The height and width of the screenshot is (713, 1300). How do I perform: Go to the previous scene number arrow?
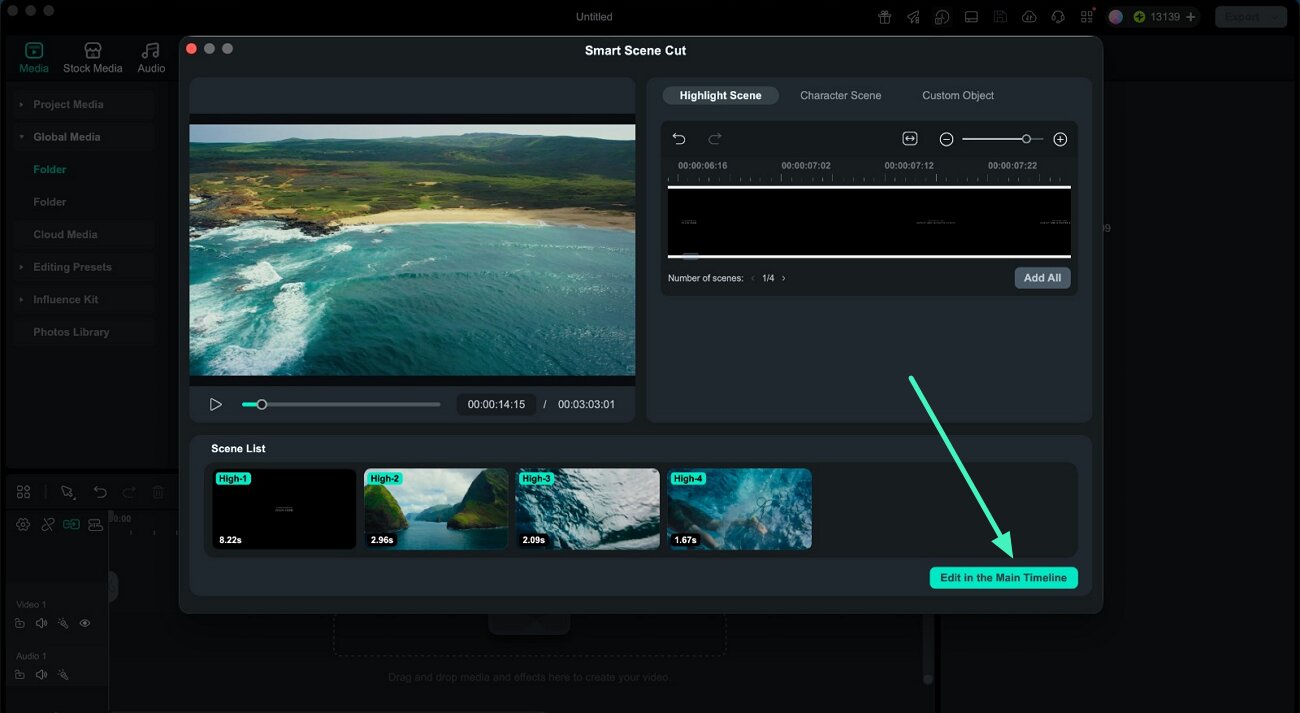tap(753, 278)
